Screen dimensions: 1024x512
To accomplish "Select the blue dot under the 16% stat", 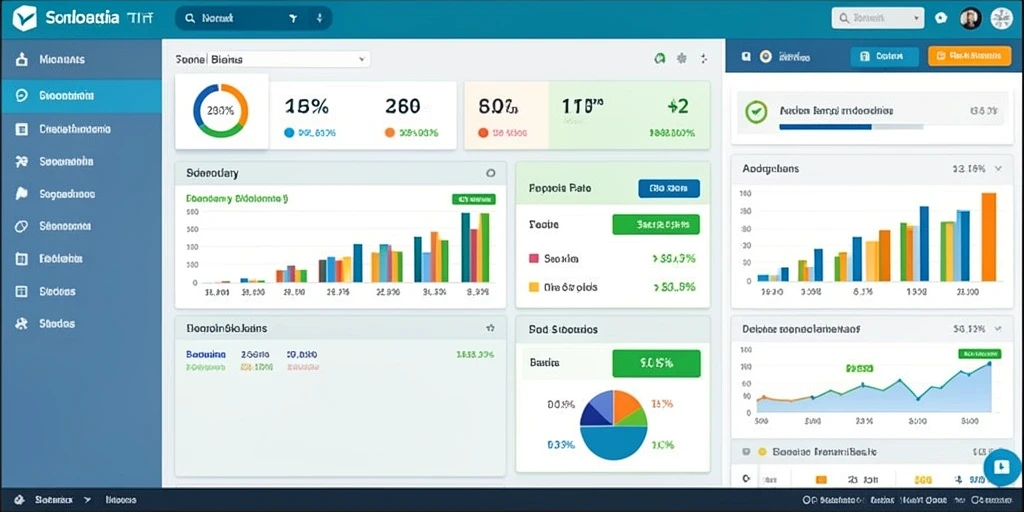I will [x=289, y=133].
